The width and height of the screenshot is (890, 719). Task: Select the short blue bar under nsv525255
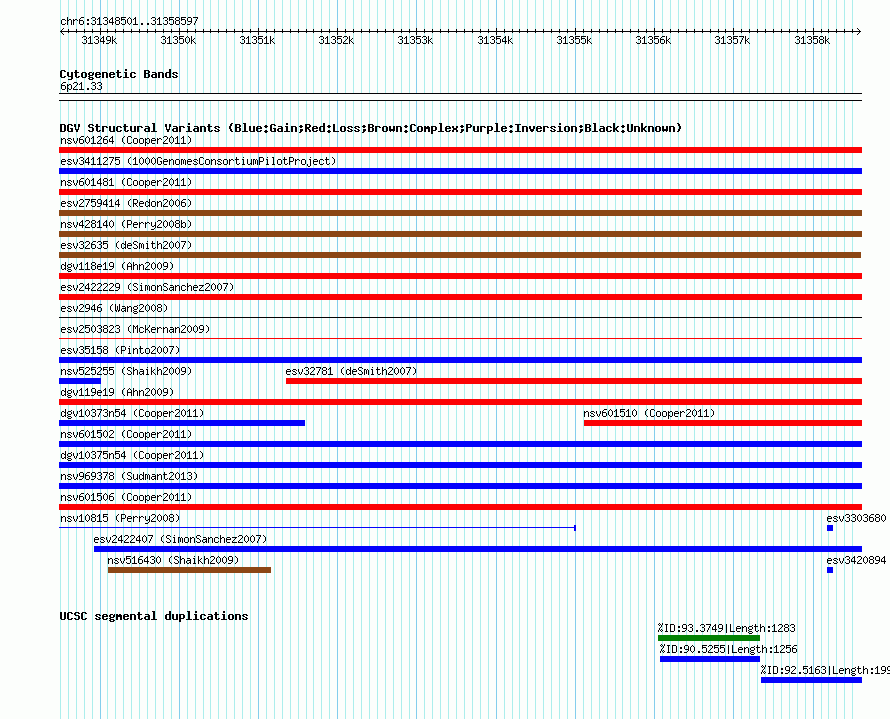(x=80, y=381)
